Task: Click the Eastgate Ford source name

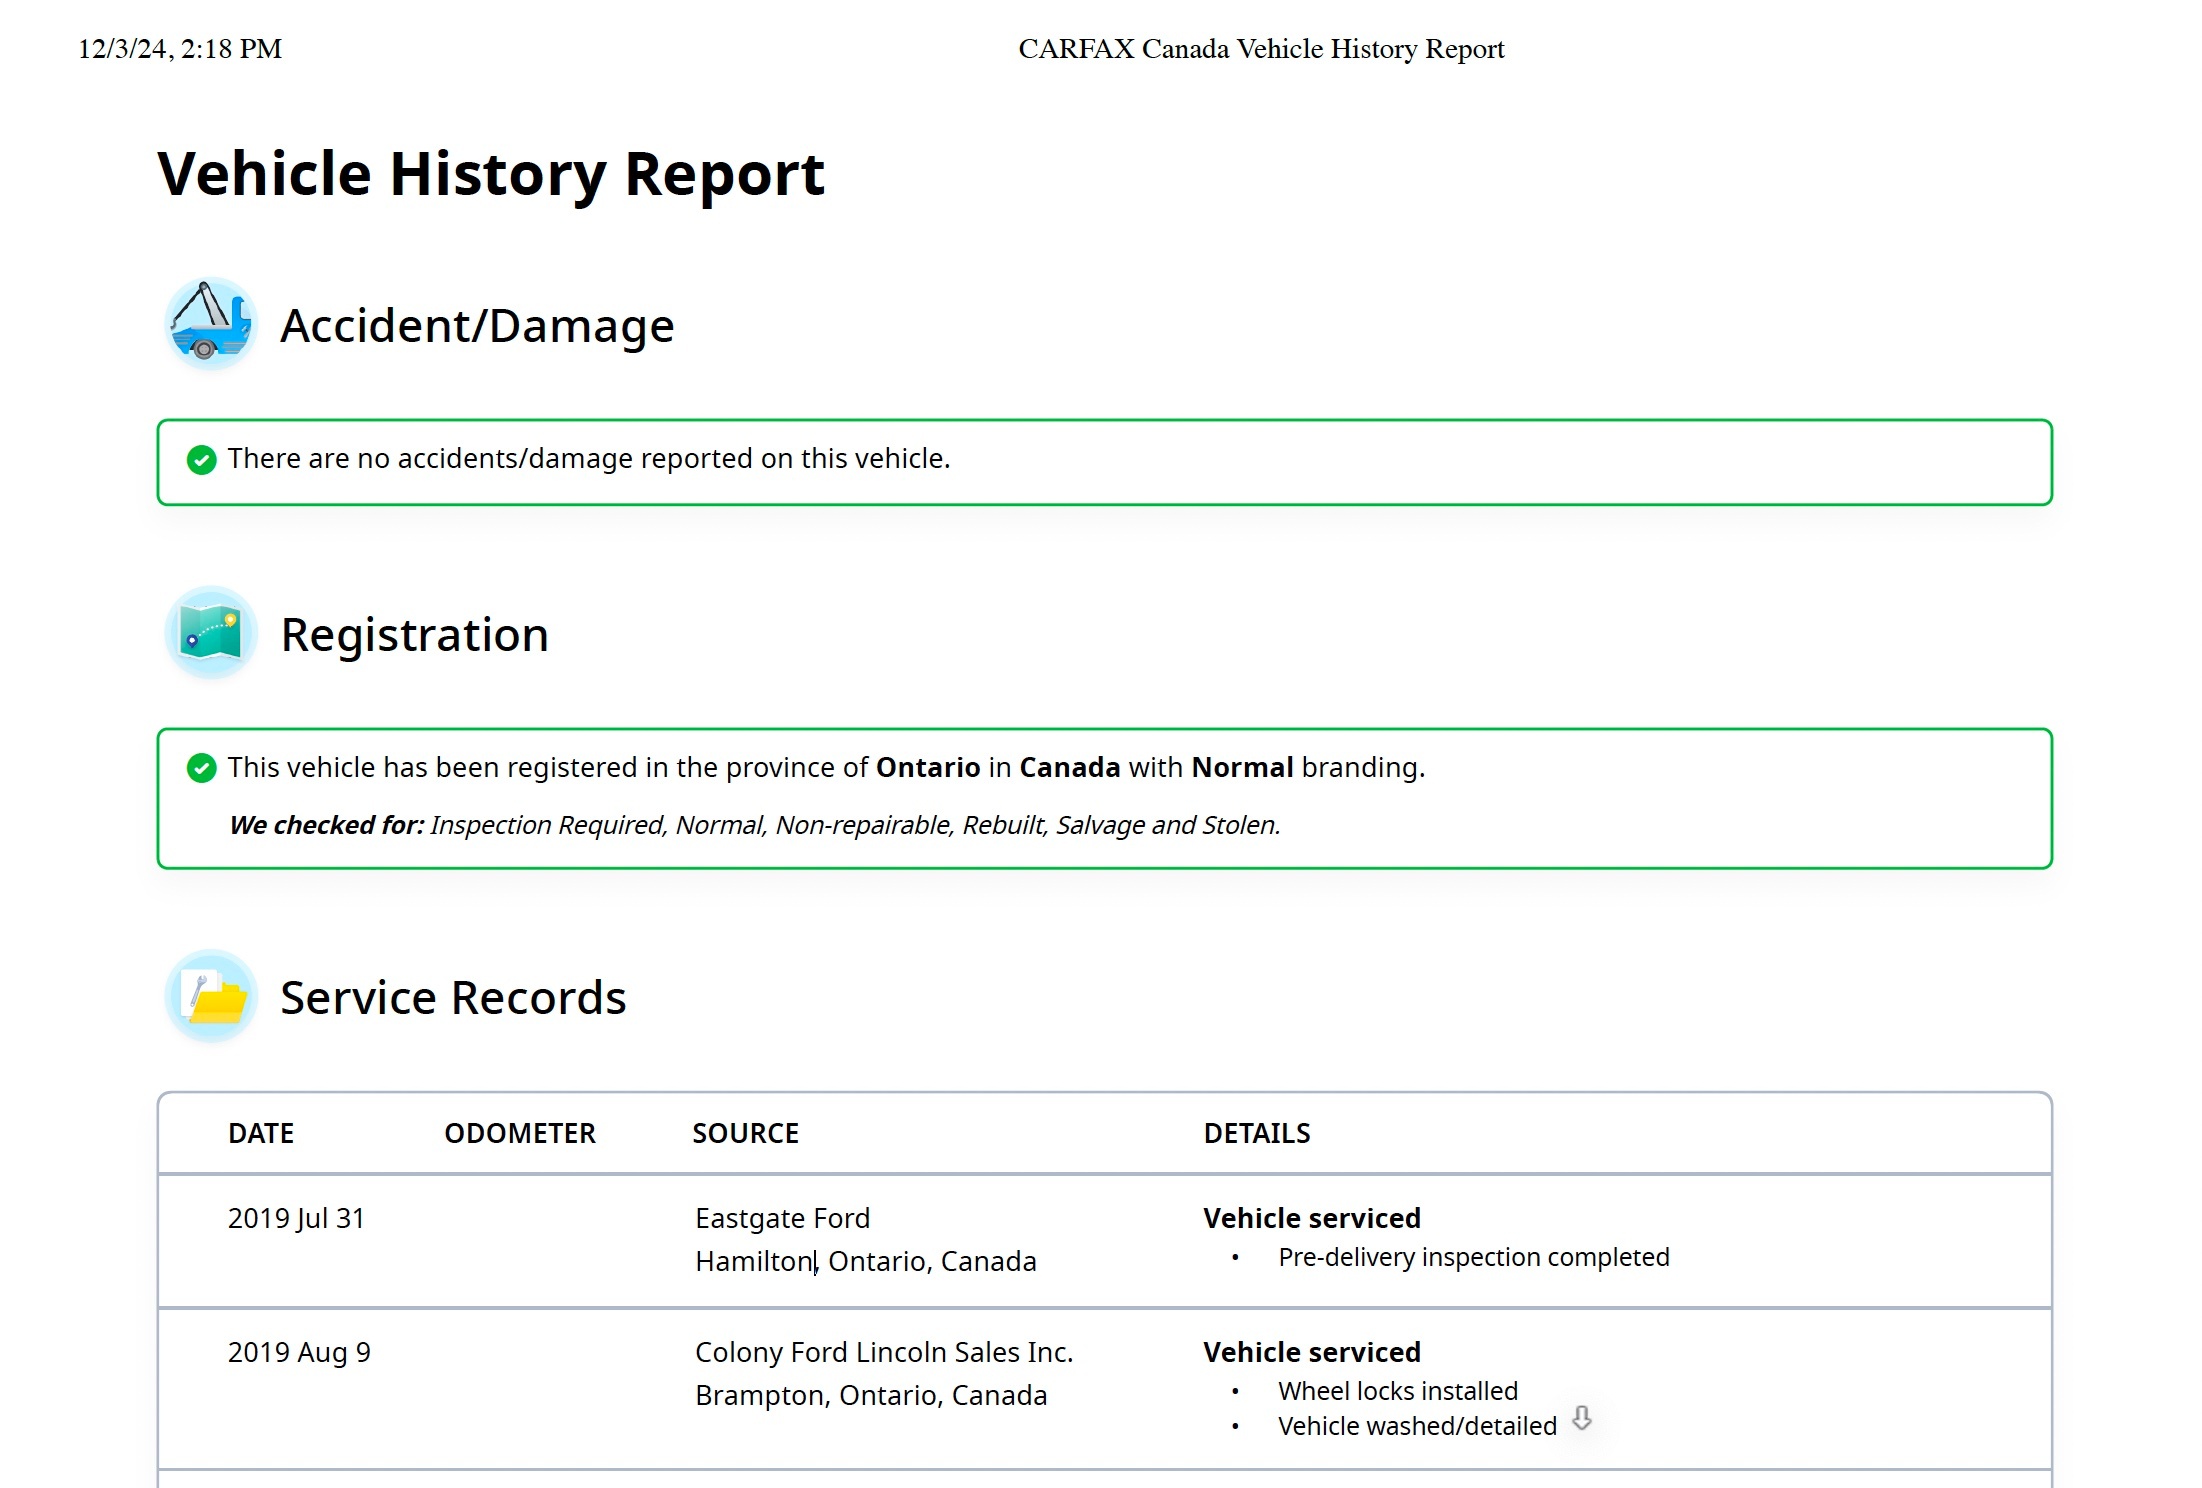Action: pyautogui.click(x=783, y=1218)
